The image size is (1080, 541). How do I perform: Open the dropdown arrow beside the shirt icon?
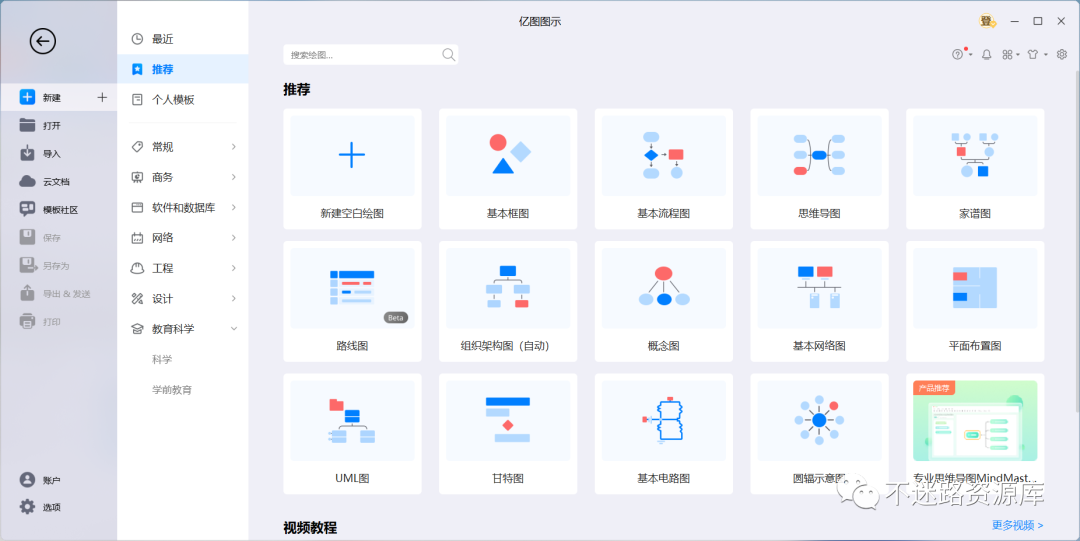pos(1046,55)
